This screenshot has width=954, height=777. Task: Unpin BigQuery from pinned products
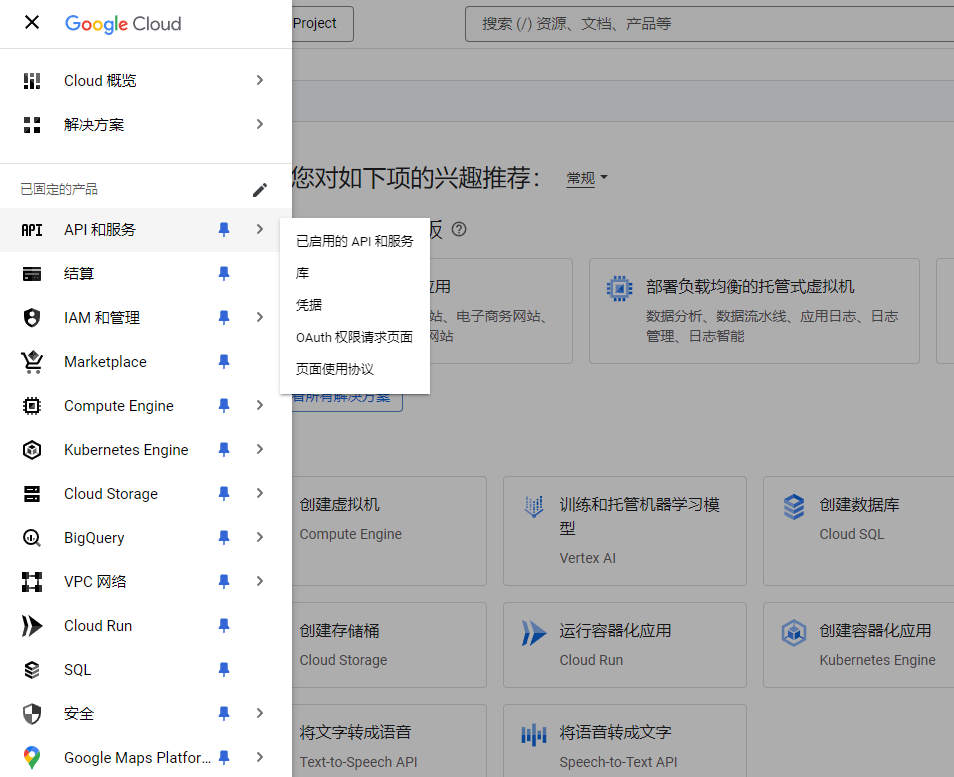pos(224,537)
